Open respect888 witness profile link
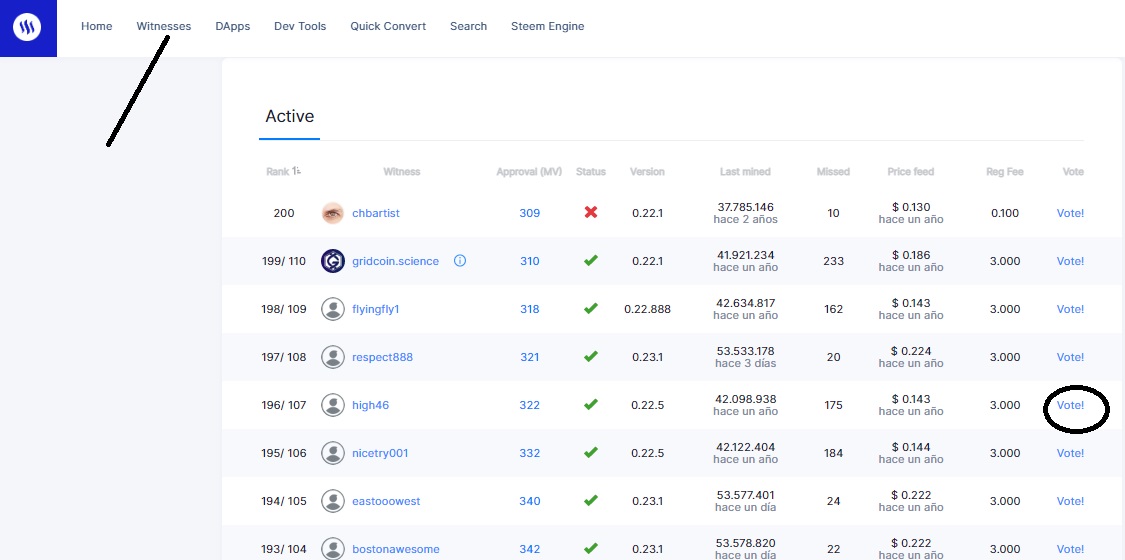Image resolution: width=1125 pixels, height=560 pixels. click(x=382, y=357)
